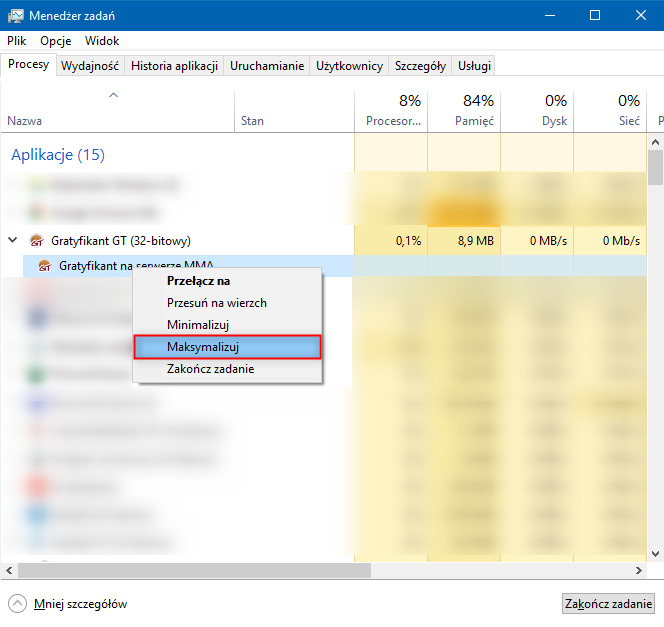The image size is (664, 627).
Task: Sort processes by Nazwa column
Action: pos(117,111)
